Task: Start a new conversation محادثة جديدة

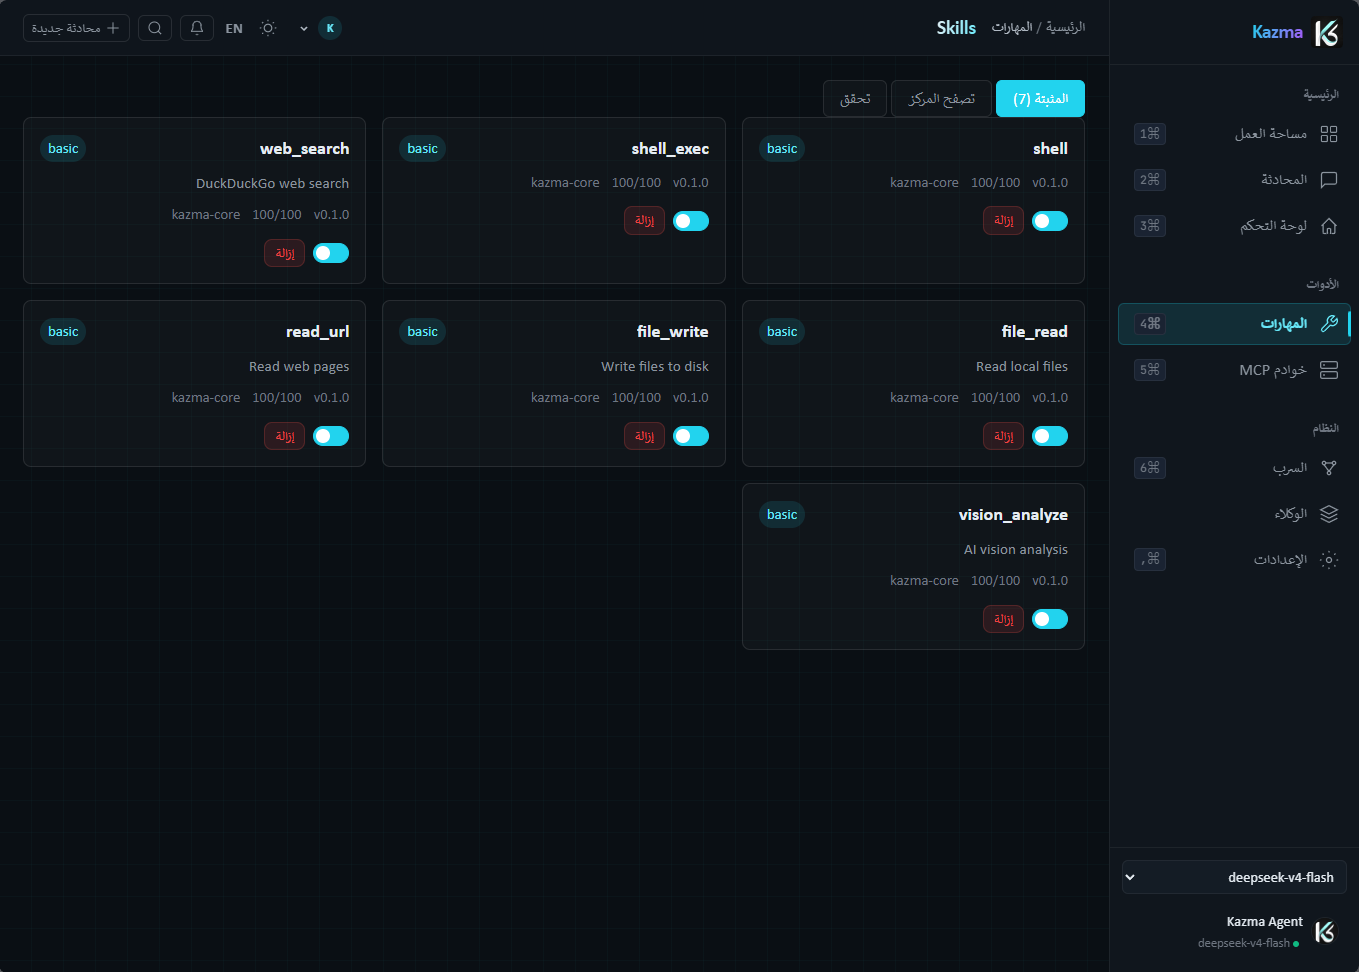Action: 76,28
